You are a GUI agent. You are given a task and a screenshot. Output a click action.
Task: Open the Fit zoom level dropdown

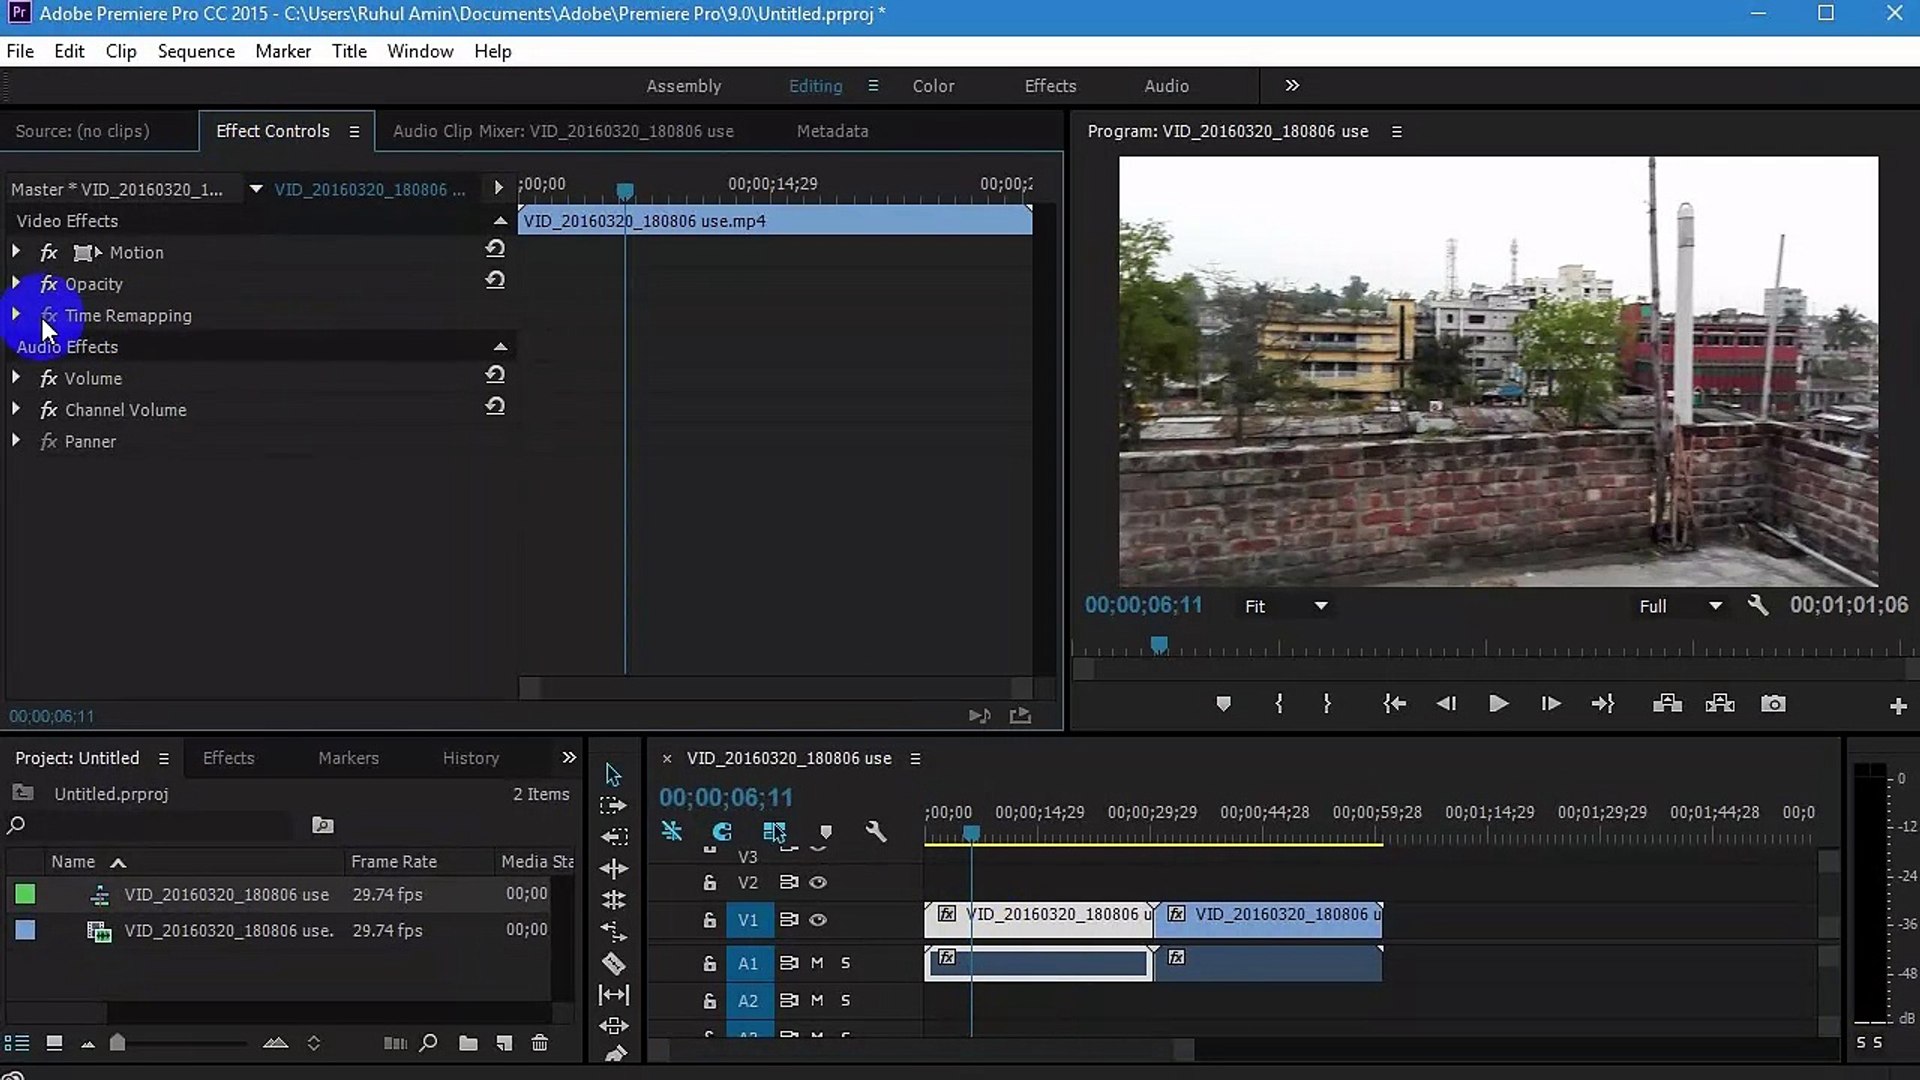click(1320, 606)
